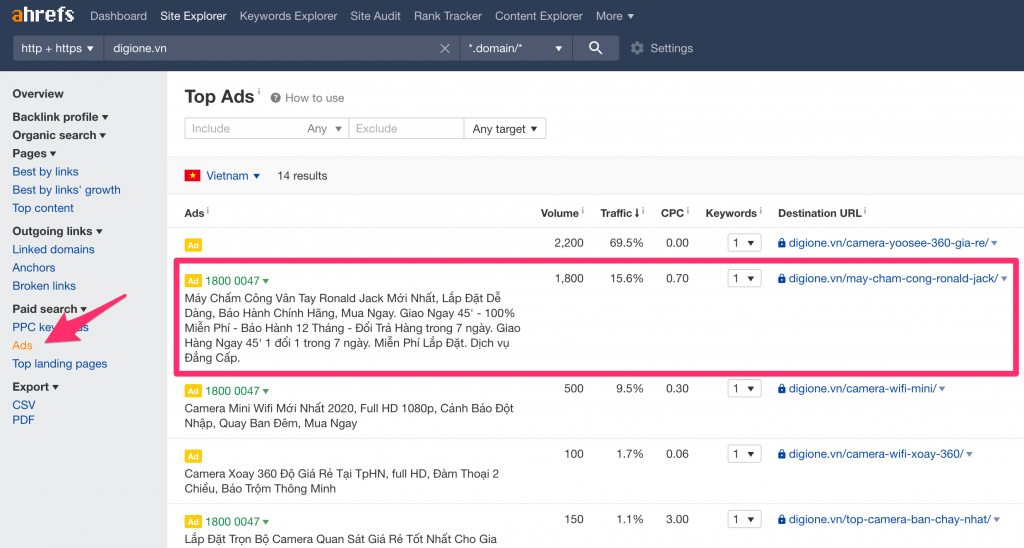The width and height of the screenshot is (1024, 548).
Task: Sort by Volume column header
Action: (560, 213)
